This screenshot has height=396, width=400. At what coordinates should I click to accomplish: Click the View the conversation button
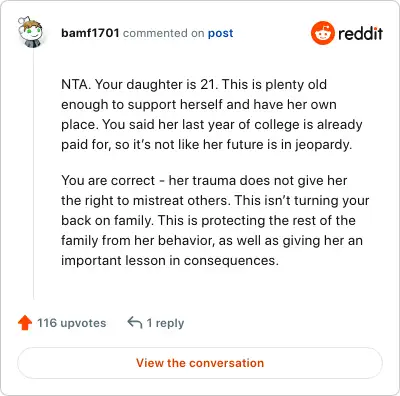tap(200, 363)
